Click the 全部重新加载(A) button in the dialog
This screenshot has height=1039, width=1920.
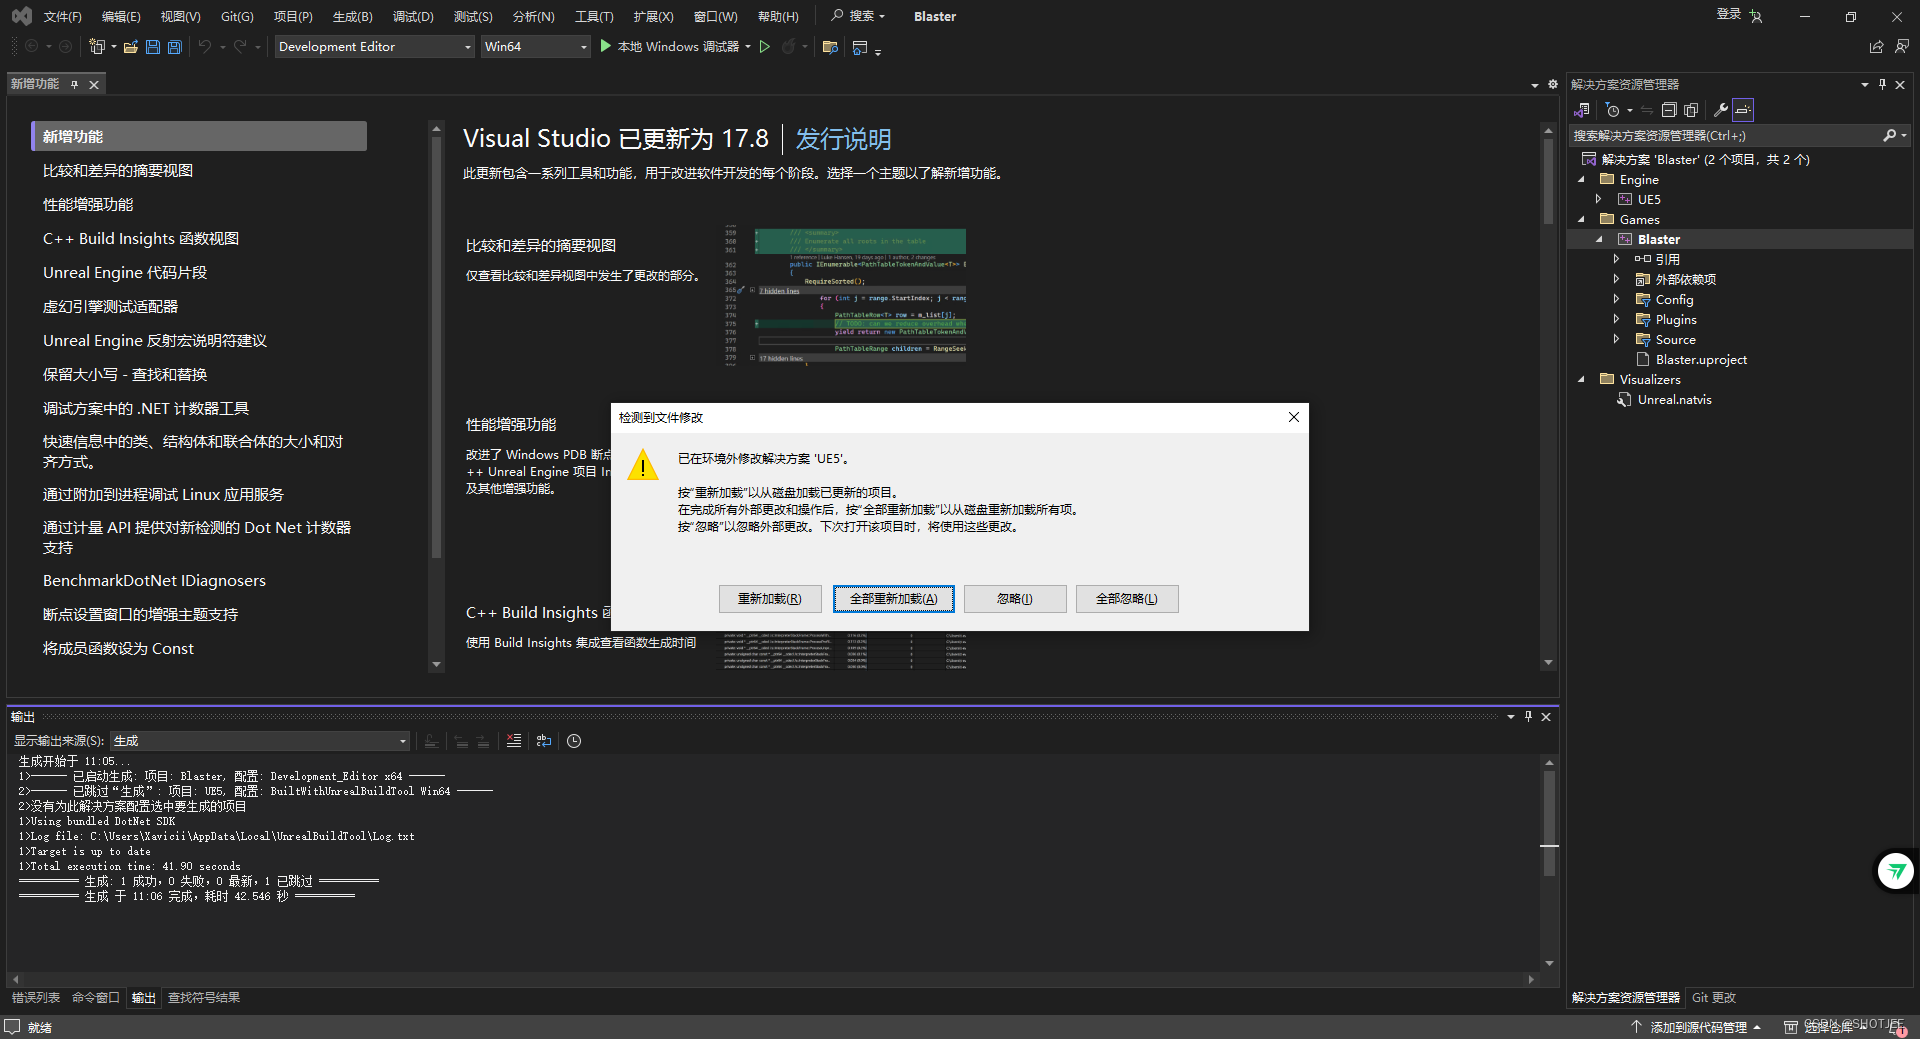893,598
